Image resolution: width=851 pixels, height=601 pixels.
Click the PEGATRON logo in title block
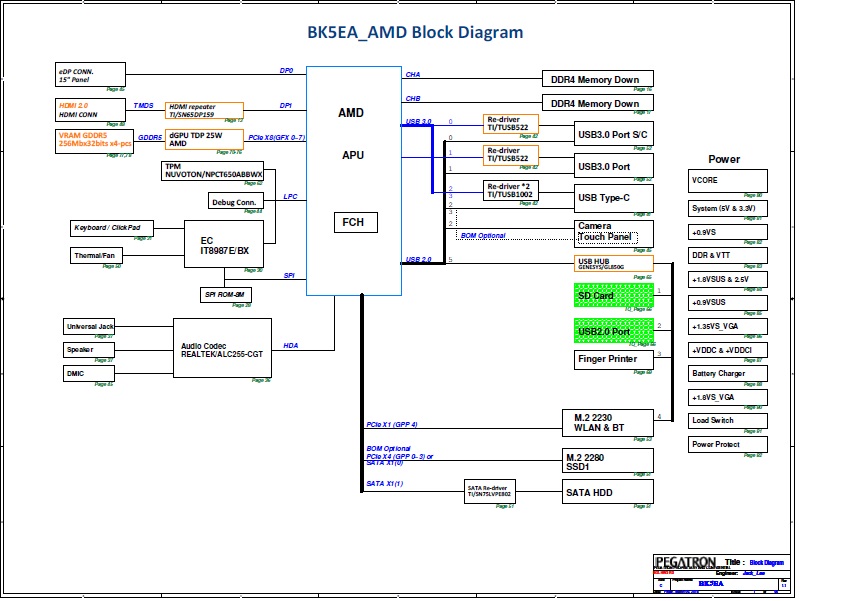click(x=686, y=562)
